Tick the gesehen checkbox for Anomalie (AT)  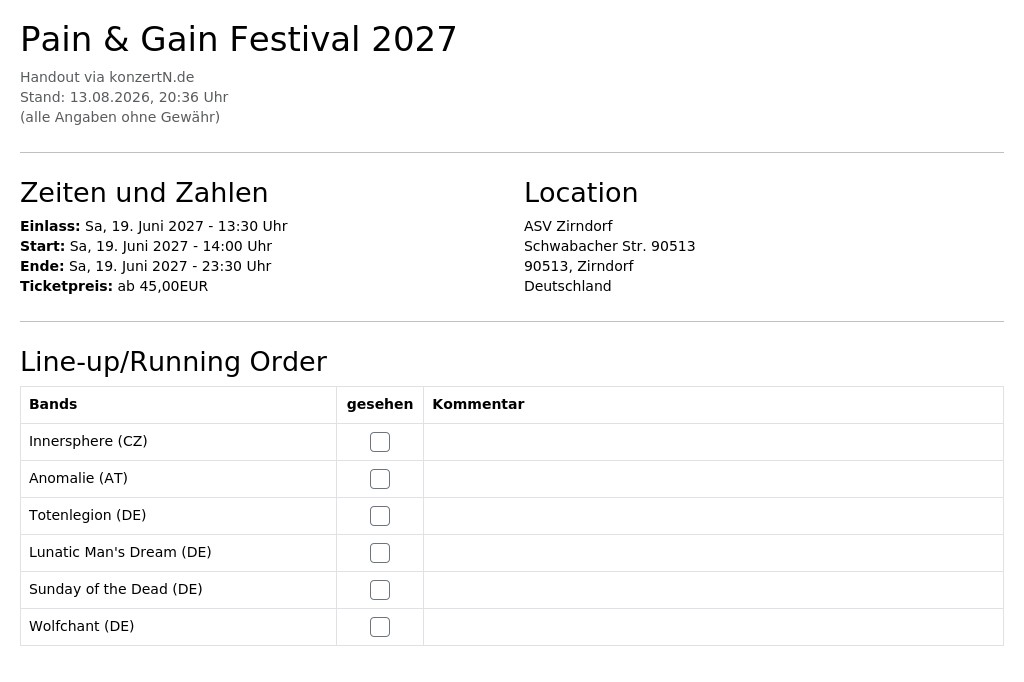tap(379, 479)
